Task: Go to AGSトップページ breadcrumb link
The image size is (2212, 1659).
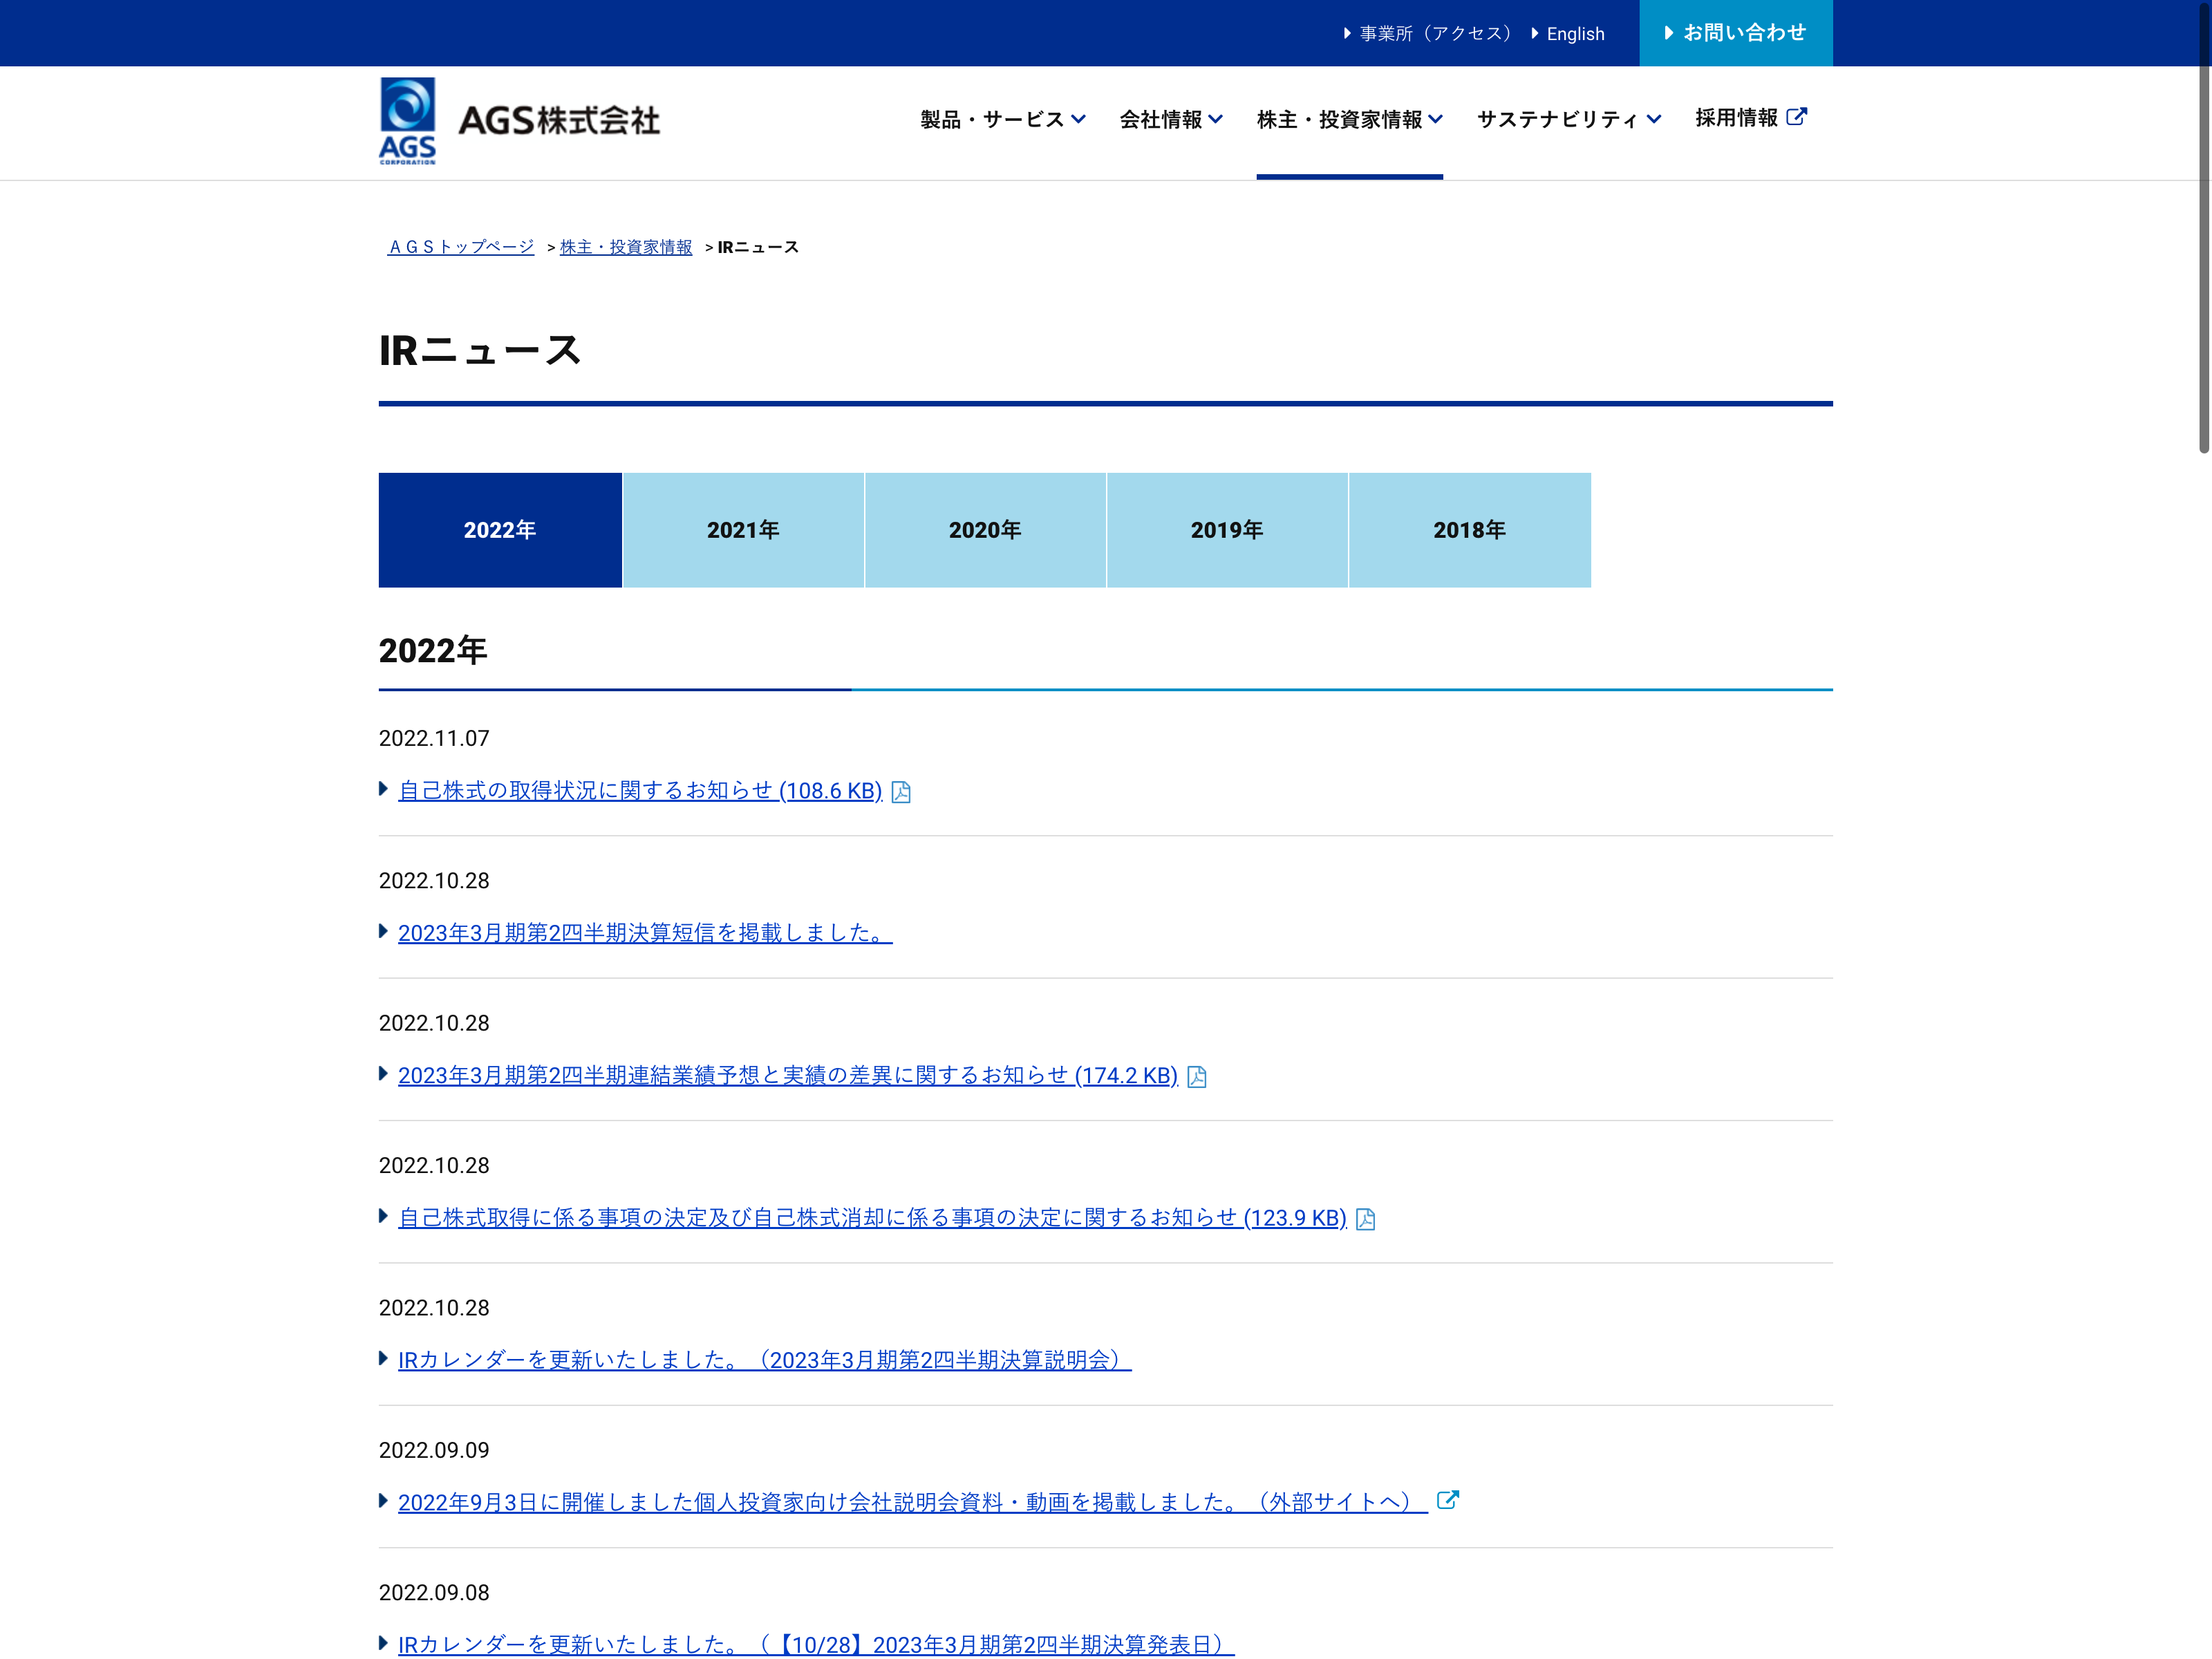Action: (x=461, y=247)
